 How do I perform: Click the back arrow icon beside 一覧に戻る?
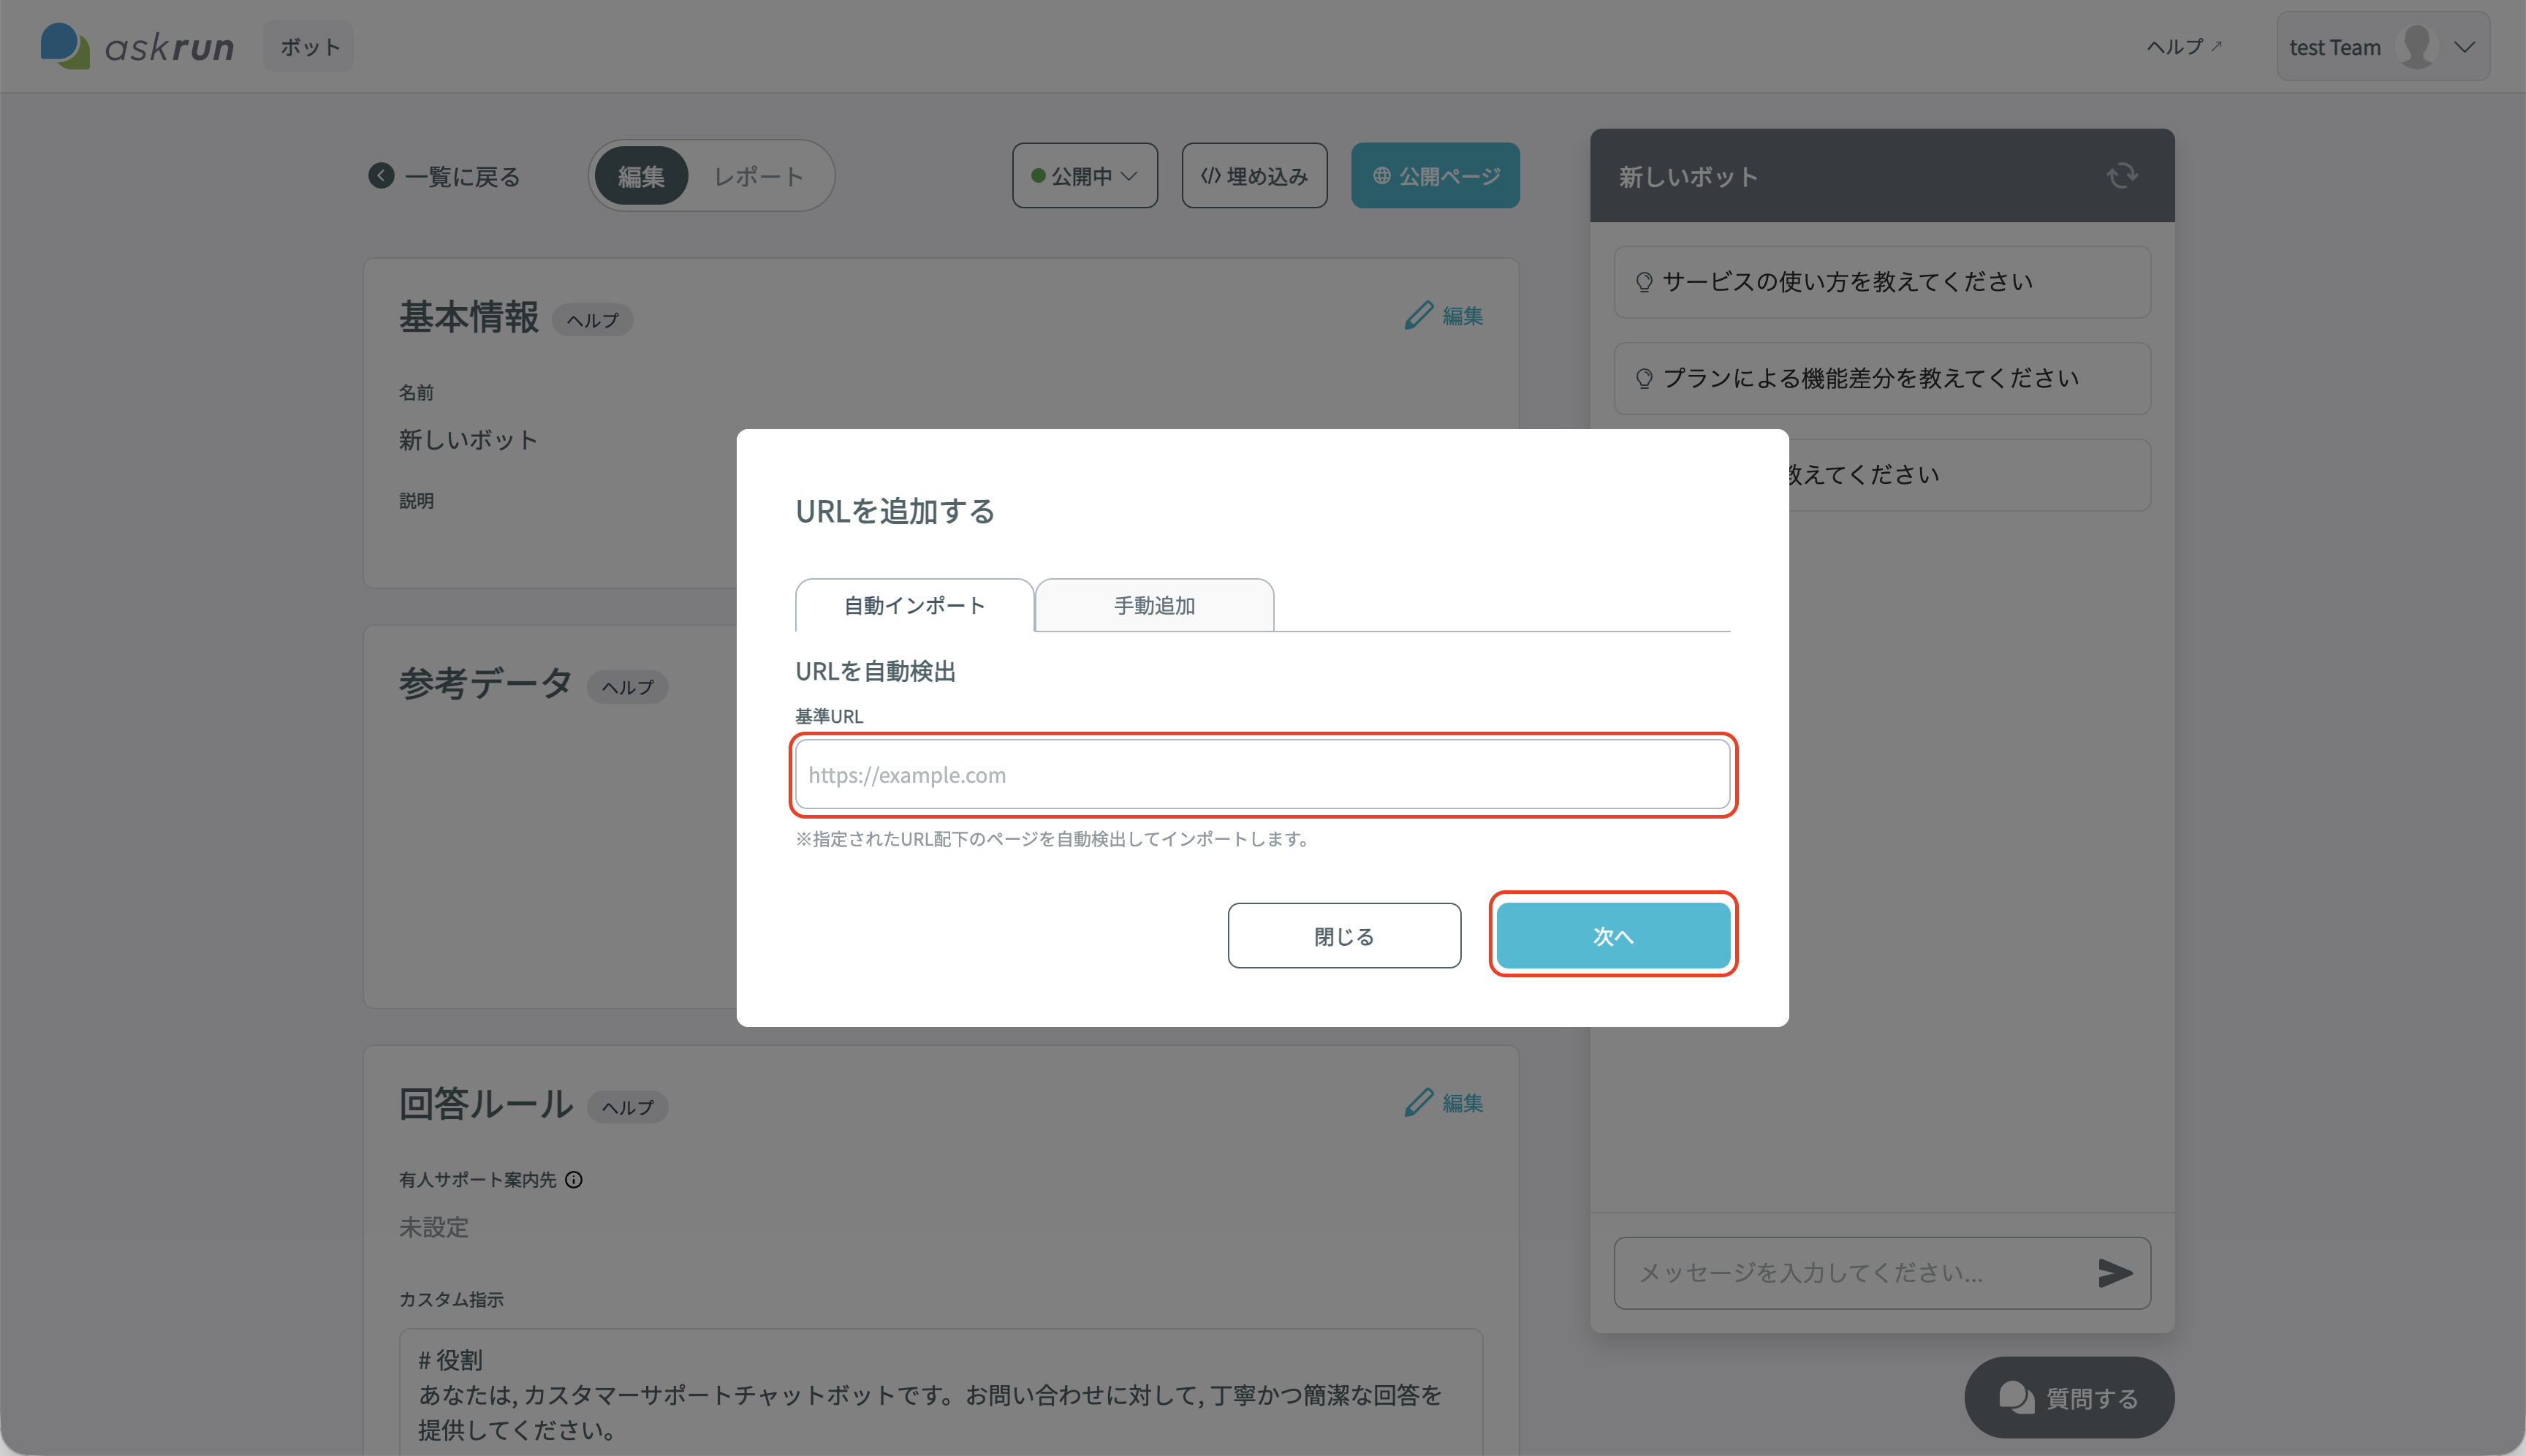(381, 176)
